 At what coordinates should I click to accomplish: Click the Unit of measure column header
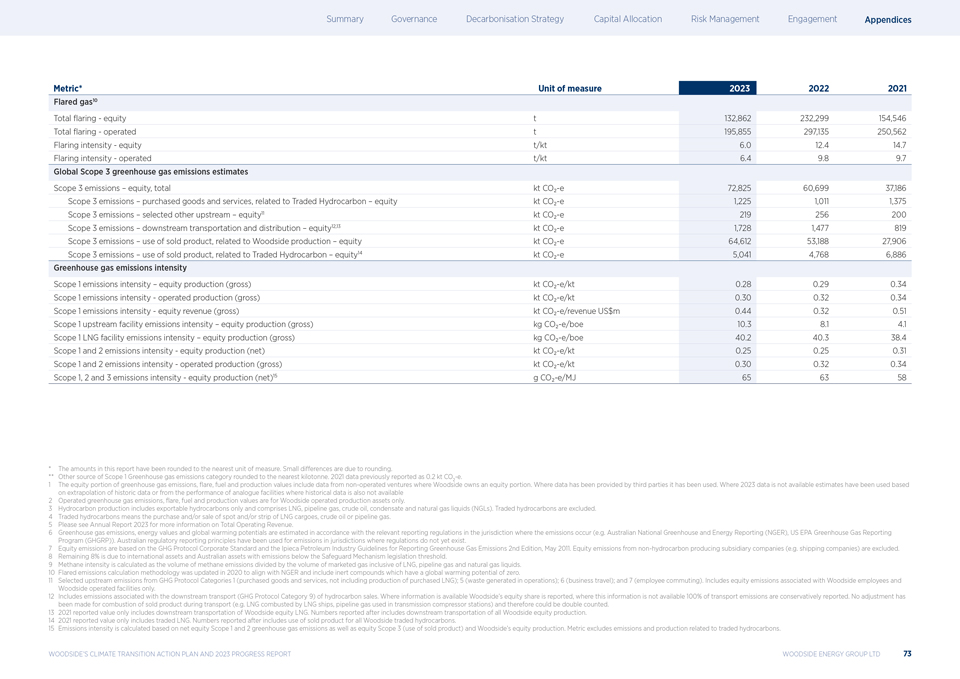pos(569,88)
